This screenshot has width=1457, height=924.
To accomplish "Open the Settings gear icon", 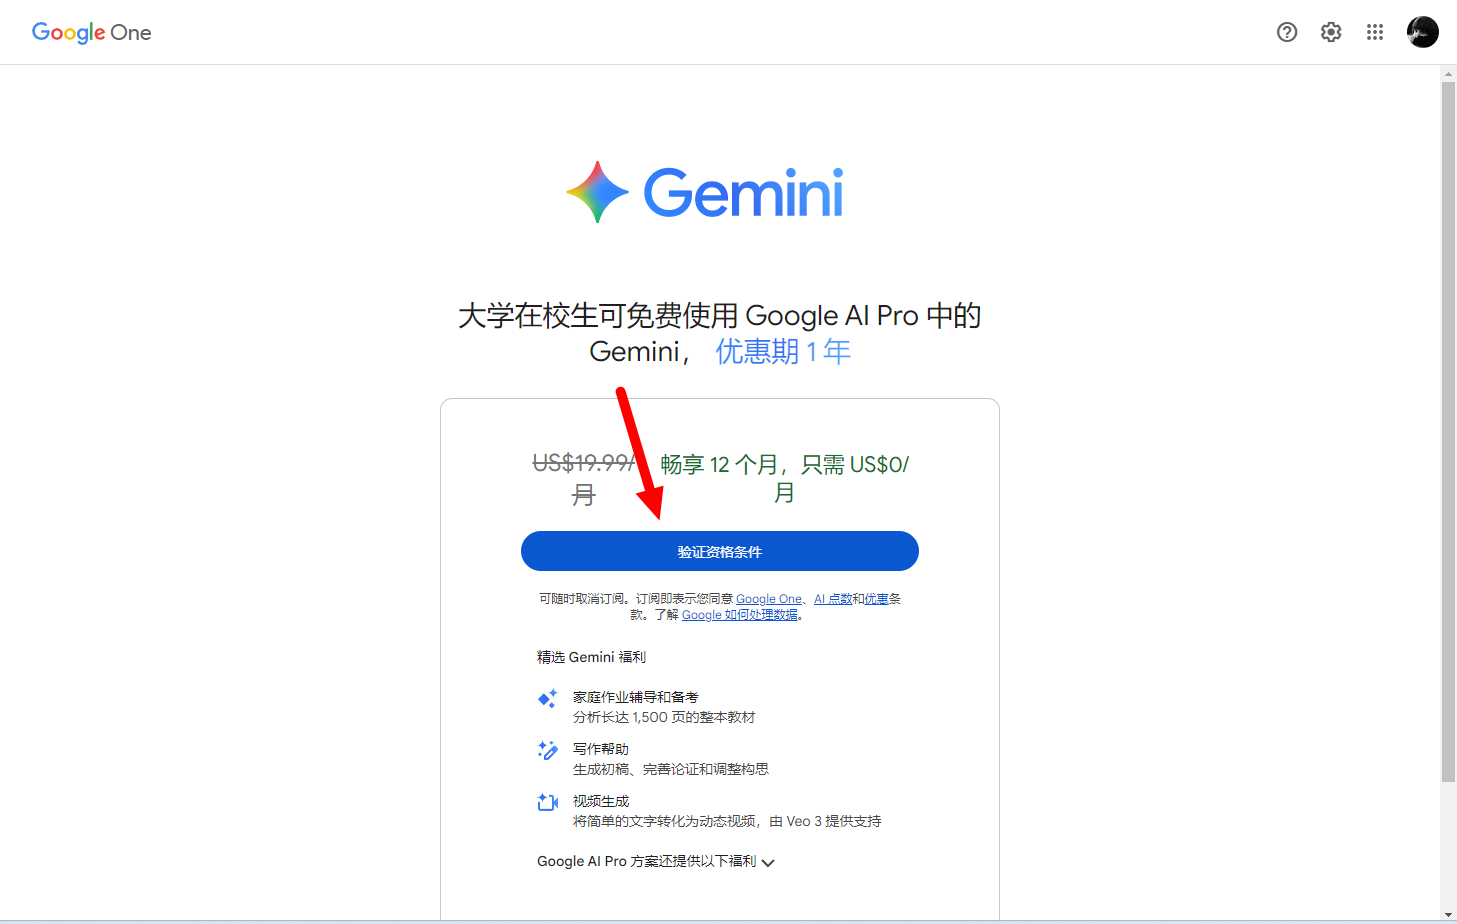I will [1331, 32].
